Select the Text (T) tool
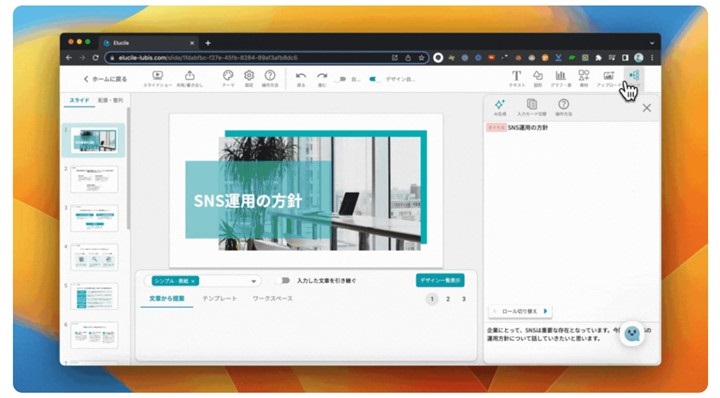The height and width of the screenshot is (398, 720). click(517, 79)
